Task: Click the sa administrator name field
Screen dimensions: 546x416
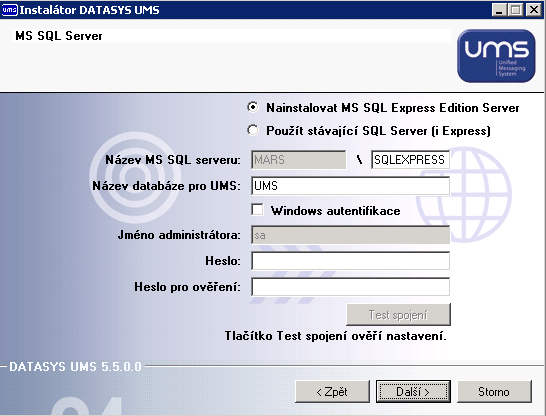Action: pyautogui.click(x=350, y=235)
